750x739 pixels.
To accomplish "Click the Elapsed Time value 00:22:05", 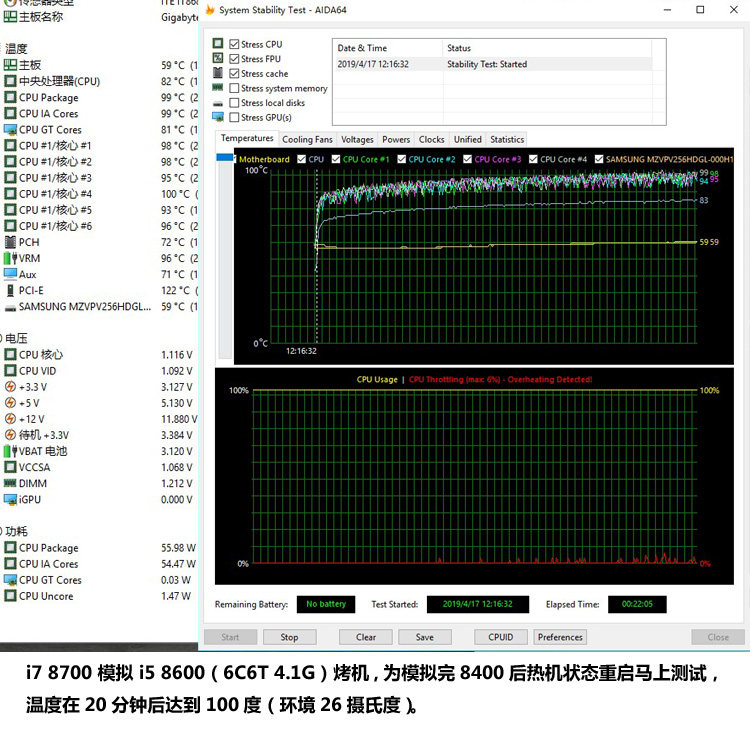I will pos(637,604).
